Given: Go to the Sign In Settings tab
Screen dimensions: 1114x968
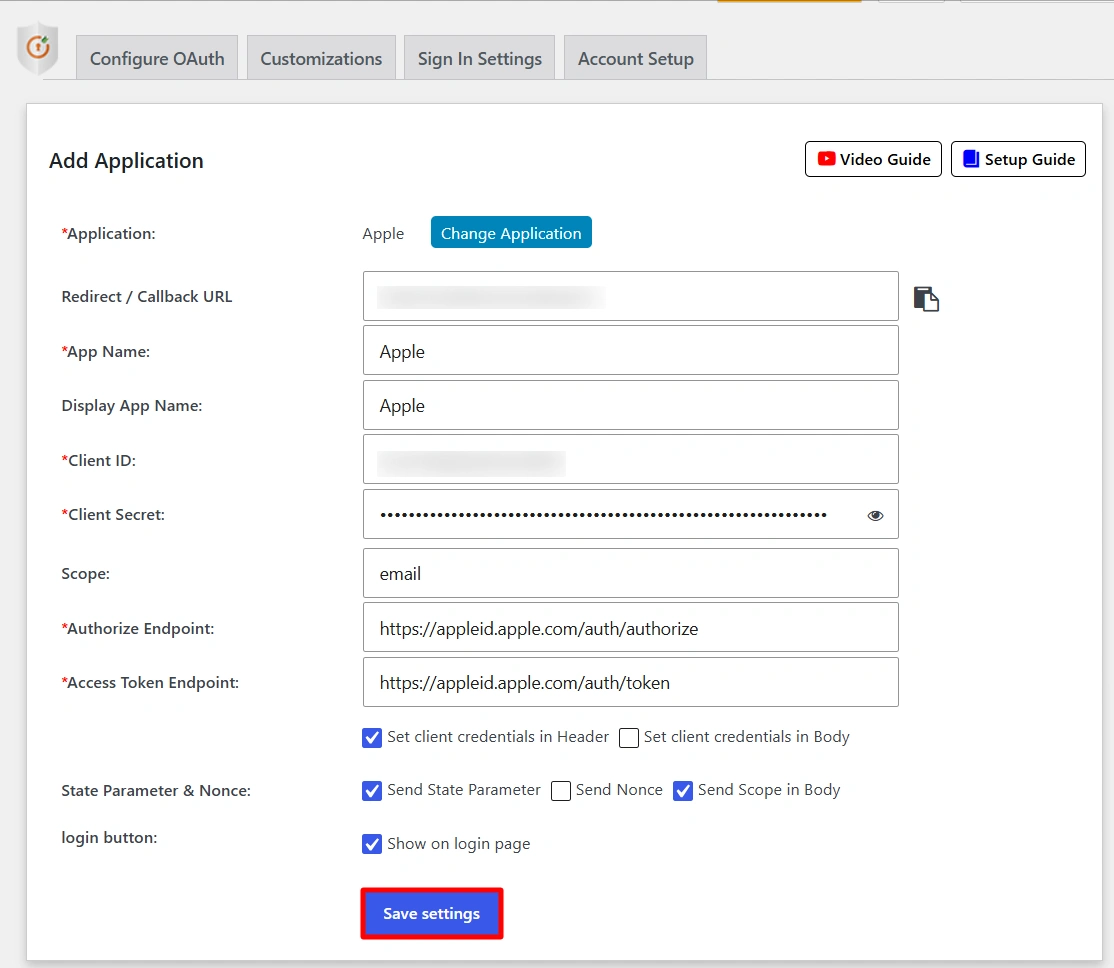Looking at the screenshot, I should click(480, 58).
